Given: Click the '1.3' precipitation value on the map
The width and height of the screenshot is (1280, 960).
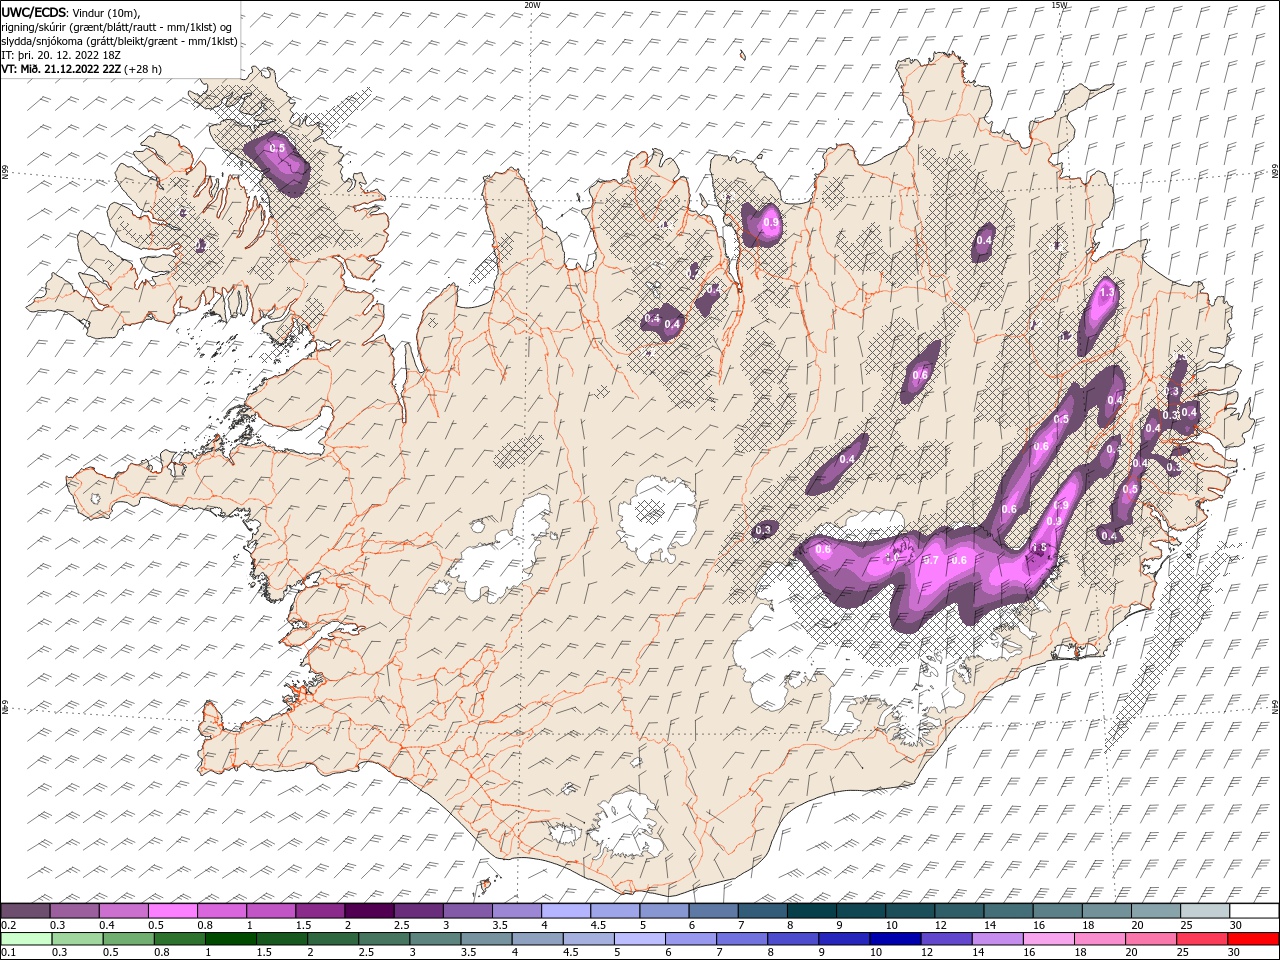Looking at the screenshot, I should (1107, 293).
